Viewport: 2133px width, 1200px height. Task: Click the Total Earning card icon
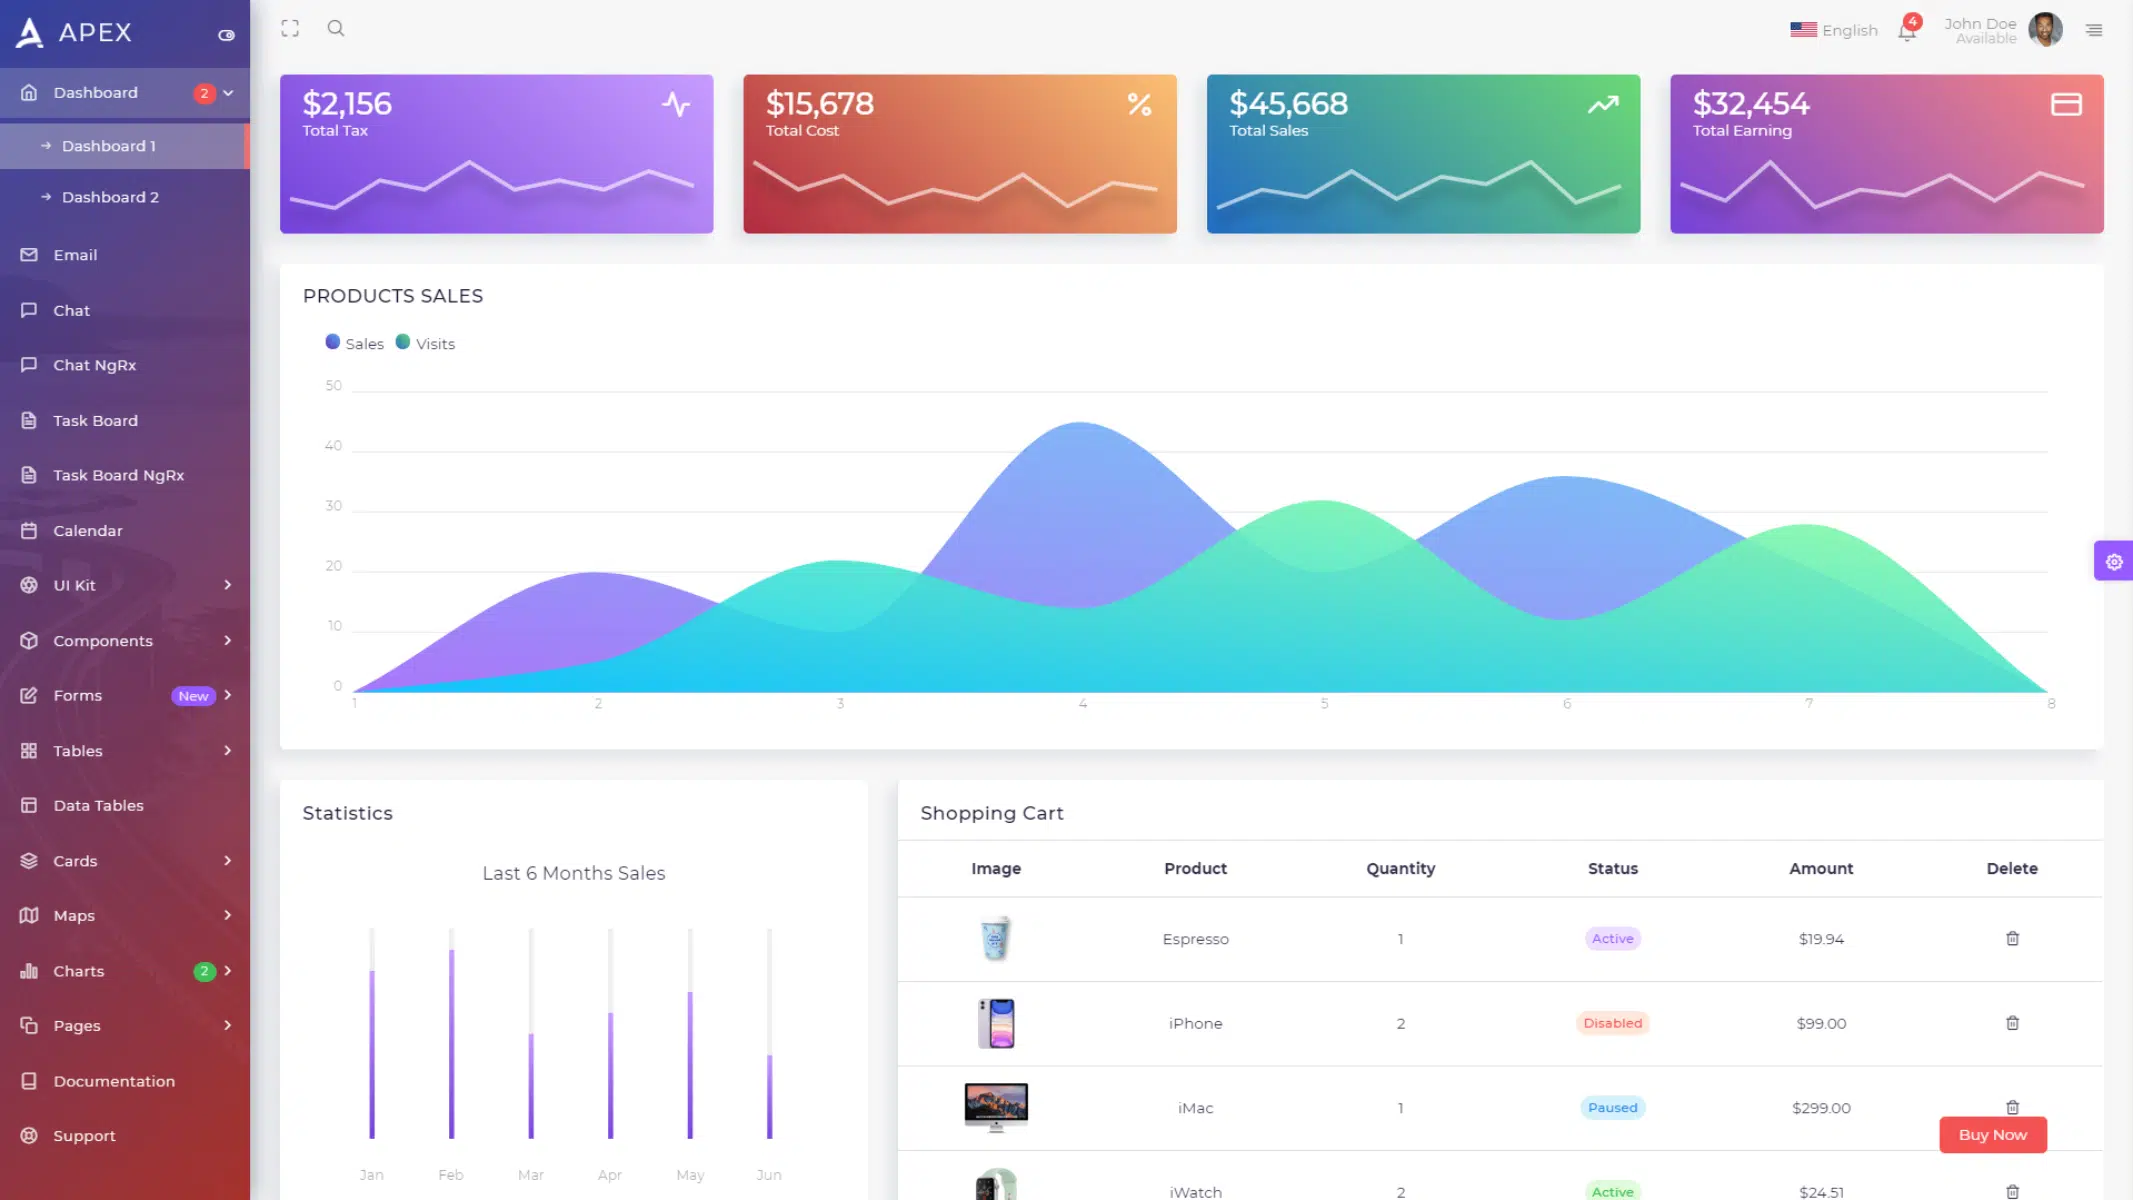[x=2066, y=104]
